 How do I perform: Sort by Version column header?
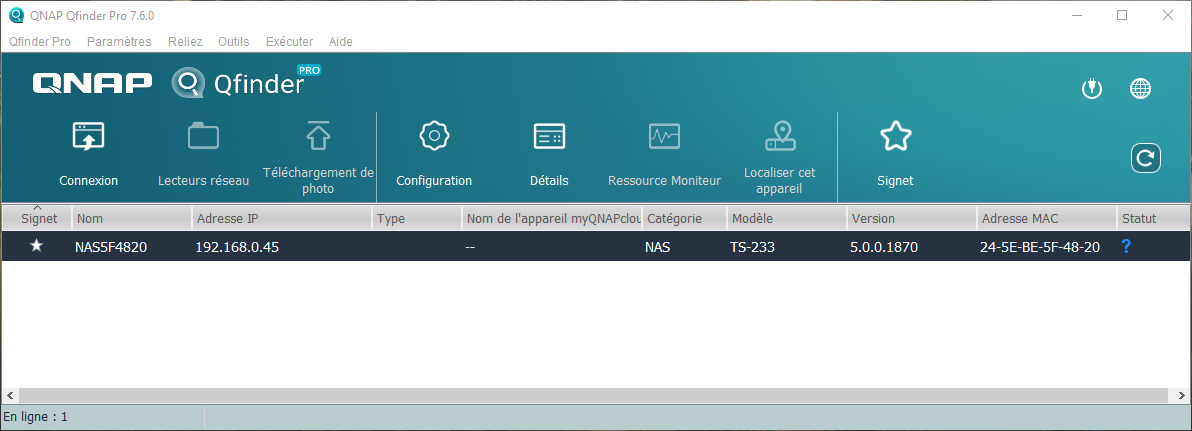(x=911, y=218)
